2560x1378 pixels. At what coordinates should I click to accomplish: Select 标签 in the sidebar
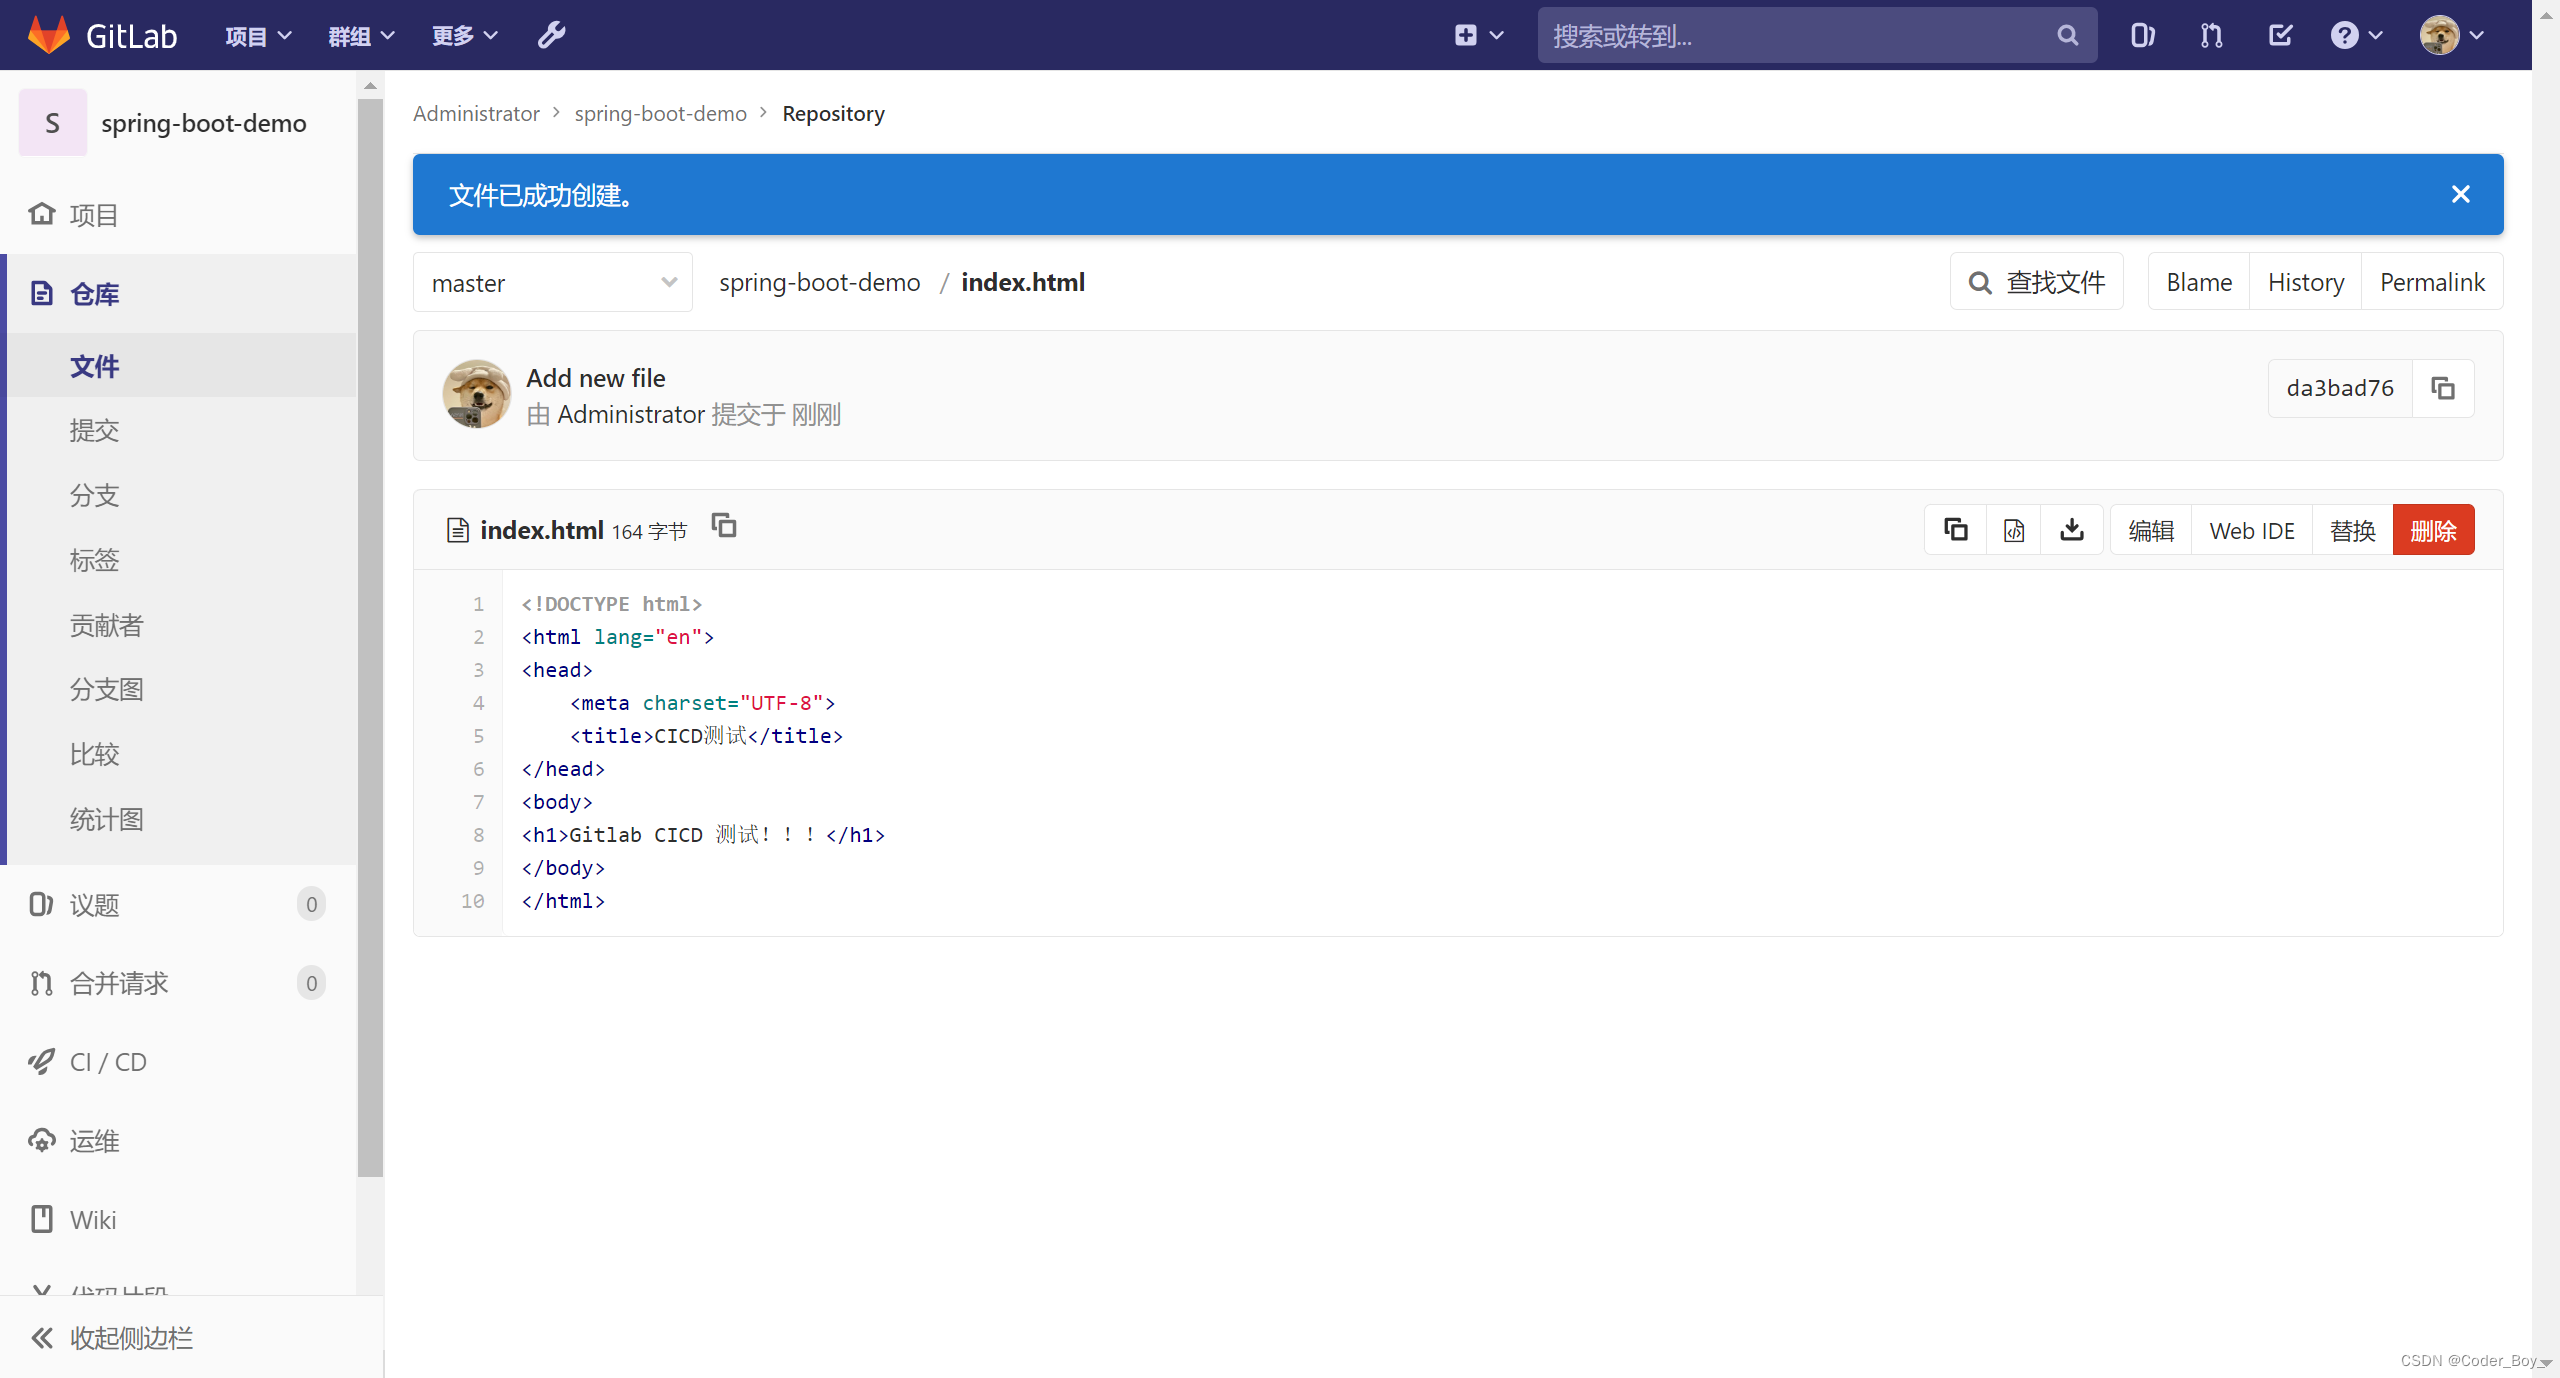click(180, 560)
